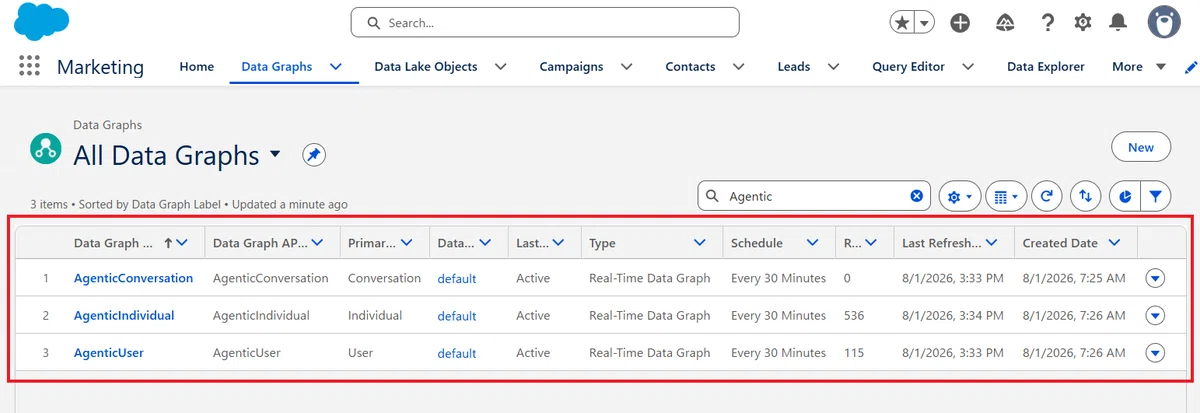Click the New button
Viewport: 1200px width, 413px height.
click(1141, 147)
